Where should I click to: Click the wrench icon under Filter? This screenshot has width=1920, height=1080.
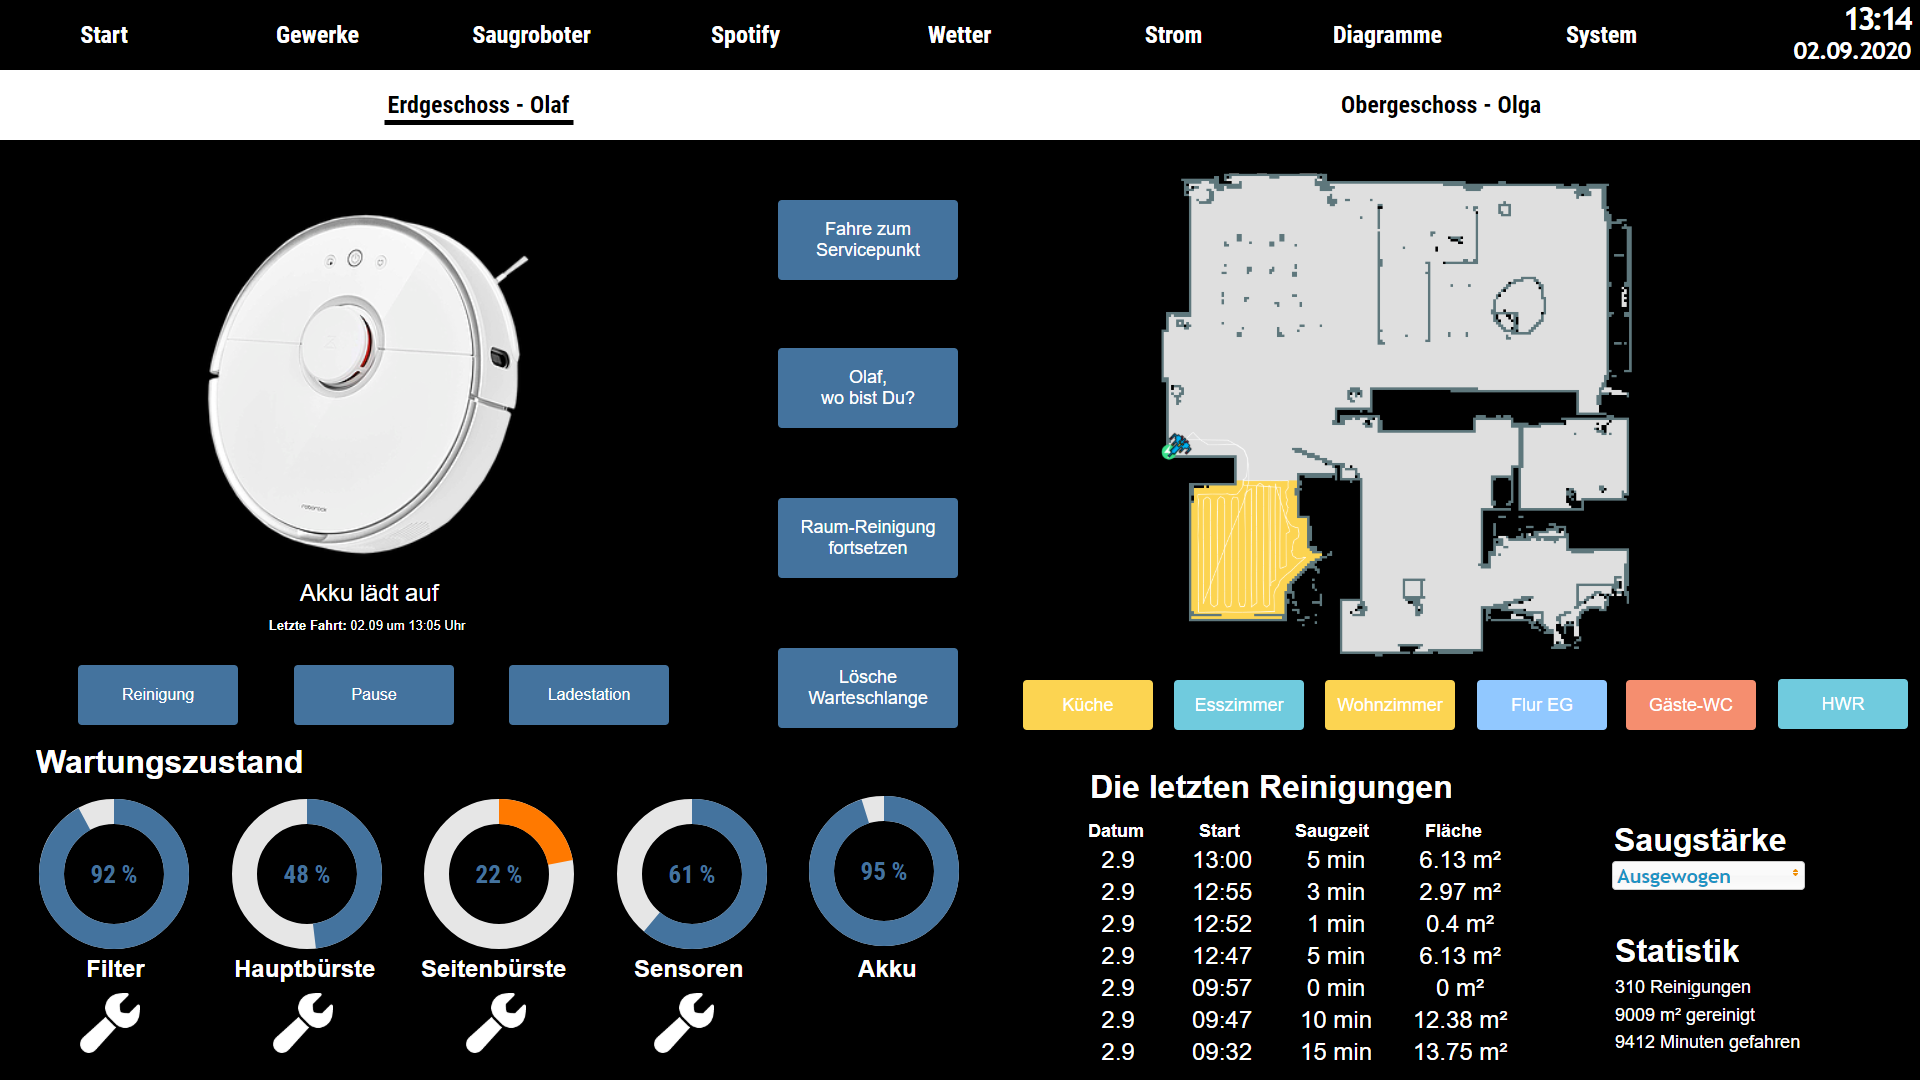pyautogui.click(x=110, y=1022)
